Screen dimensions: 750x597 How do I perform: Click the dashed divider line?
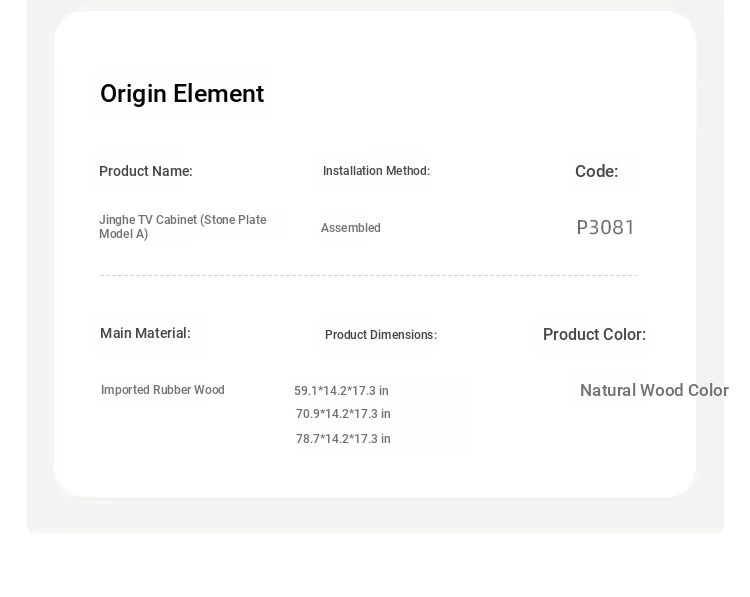click(x=368, y=276)
